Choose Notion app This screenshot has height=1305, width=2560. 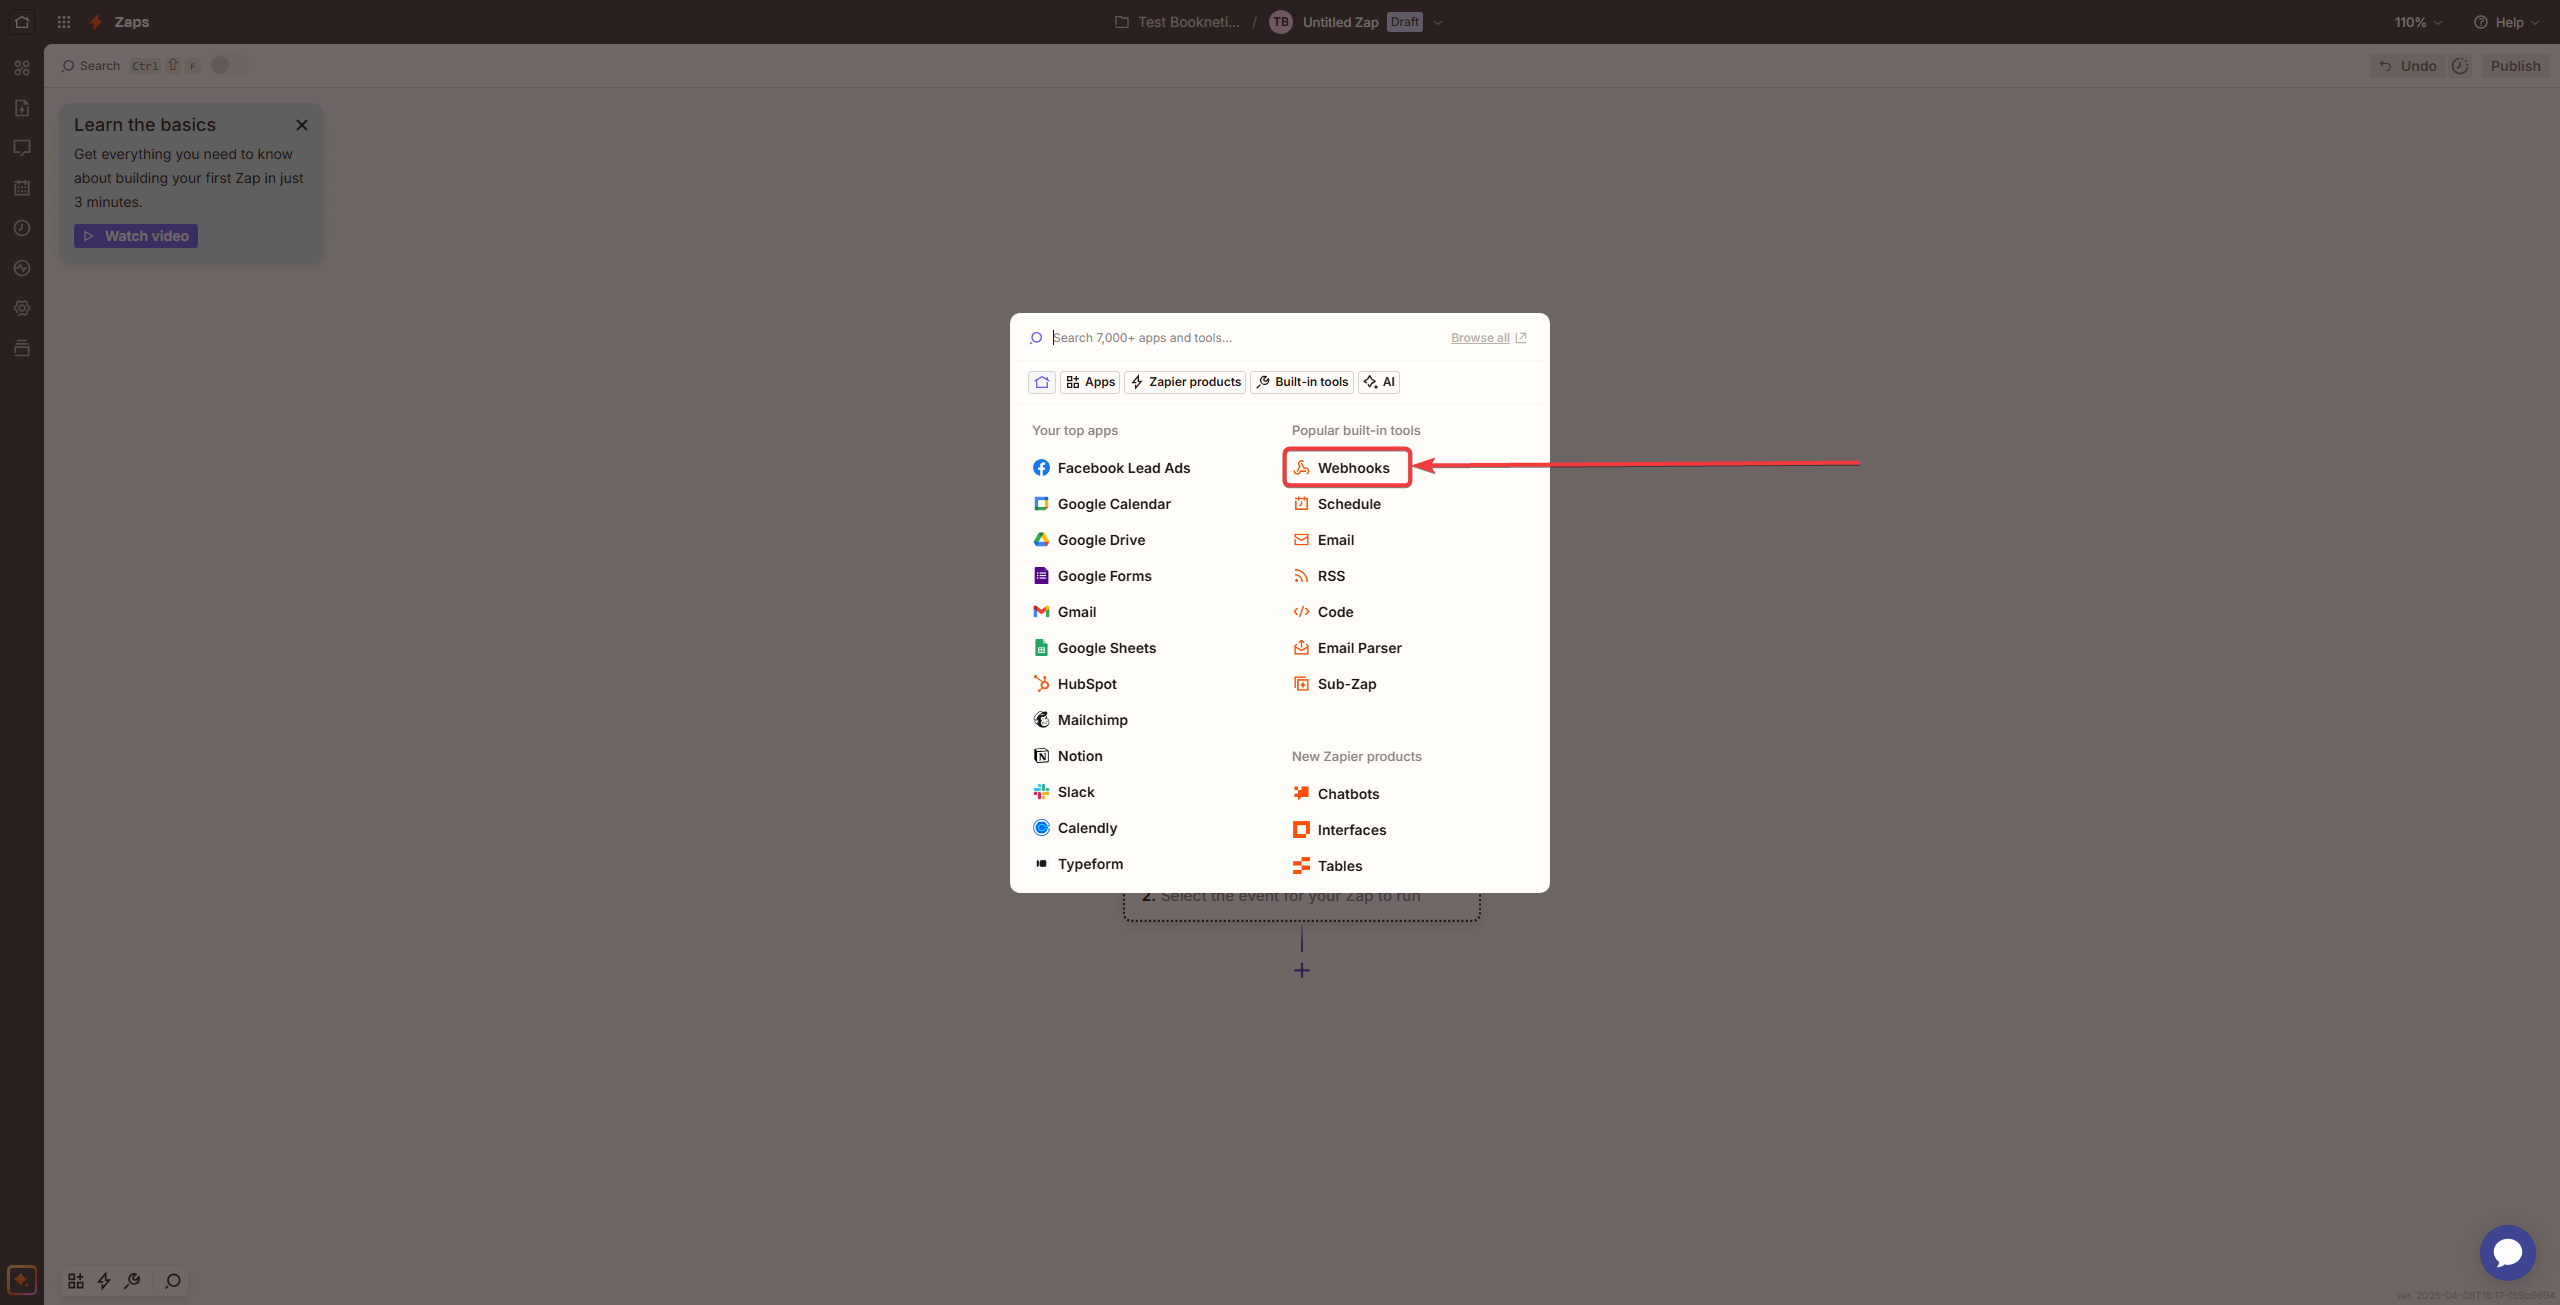[x=1067, y=756]
